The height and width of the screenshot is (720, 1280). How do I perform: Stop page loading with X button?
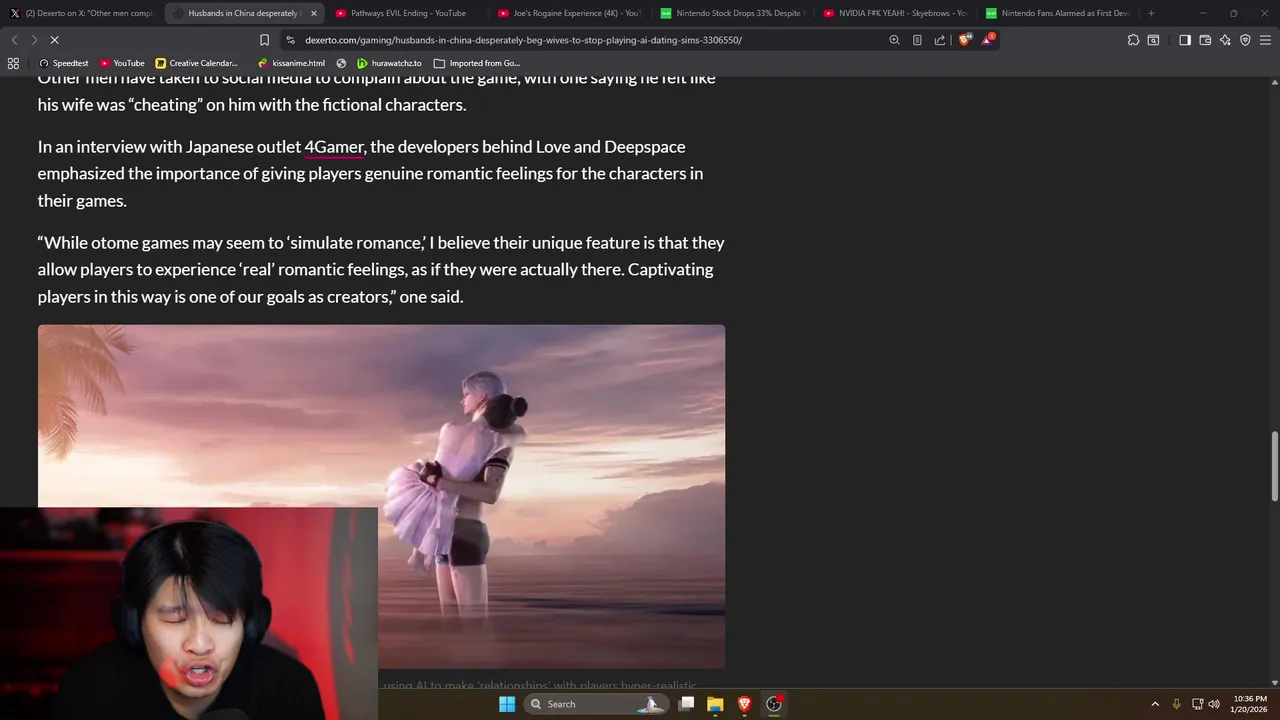point(55,40)
